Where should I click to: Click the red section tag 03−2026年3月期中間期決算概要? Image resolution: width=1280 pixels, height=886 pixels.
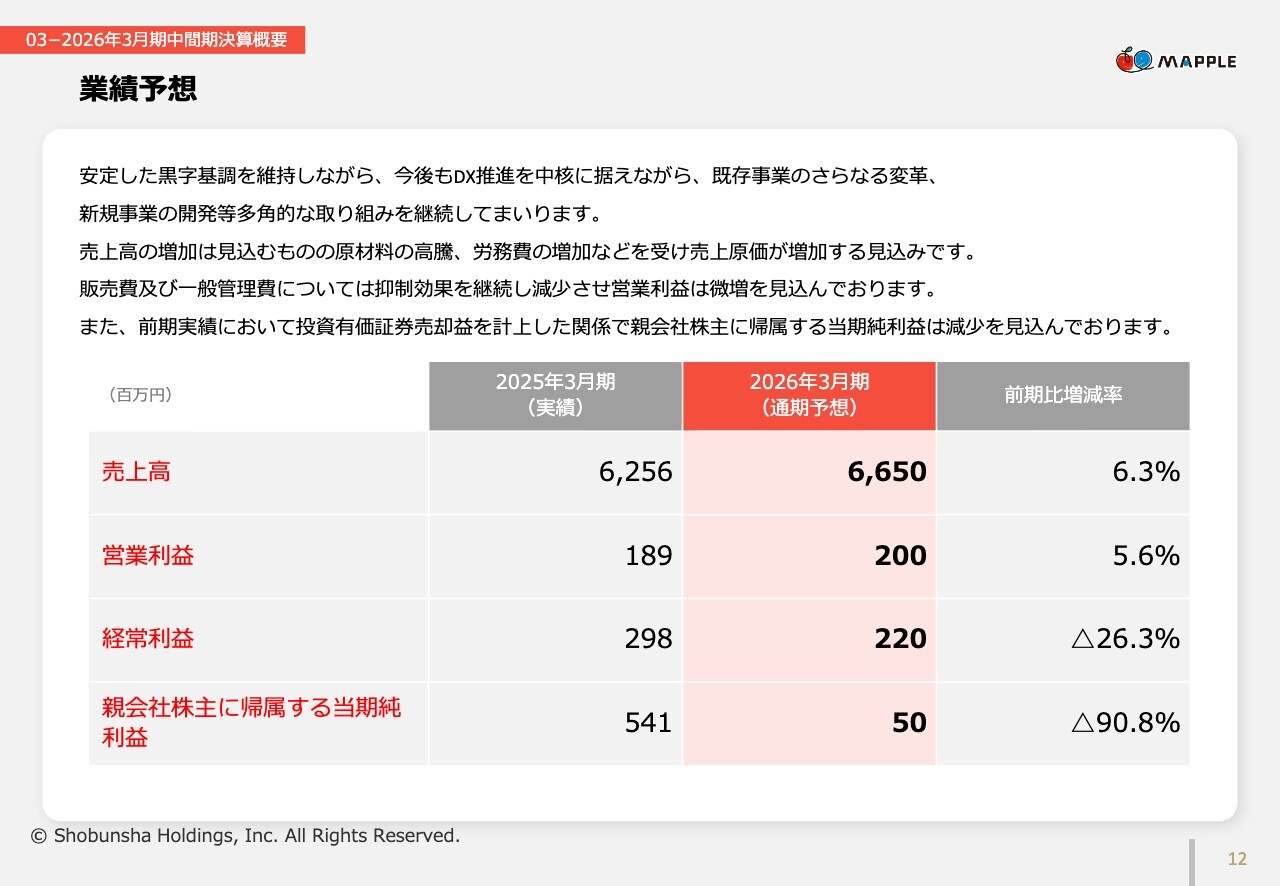click(x=153, y=40)
